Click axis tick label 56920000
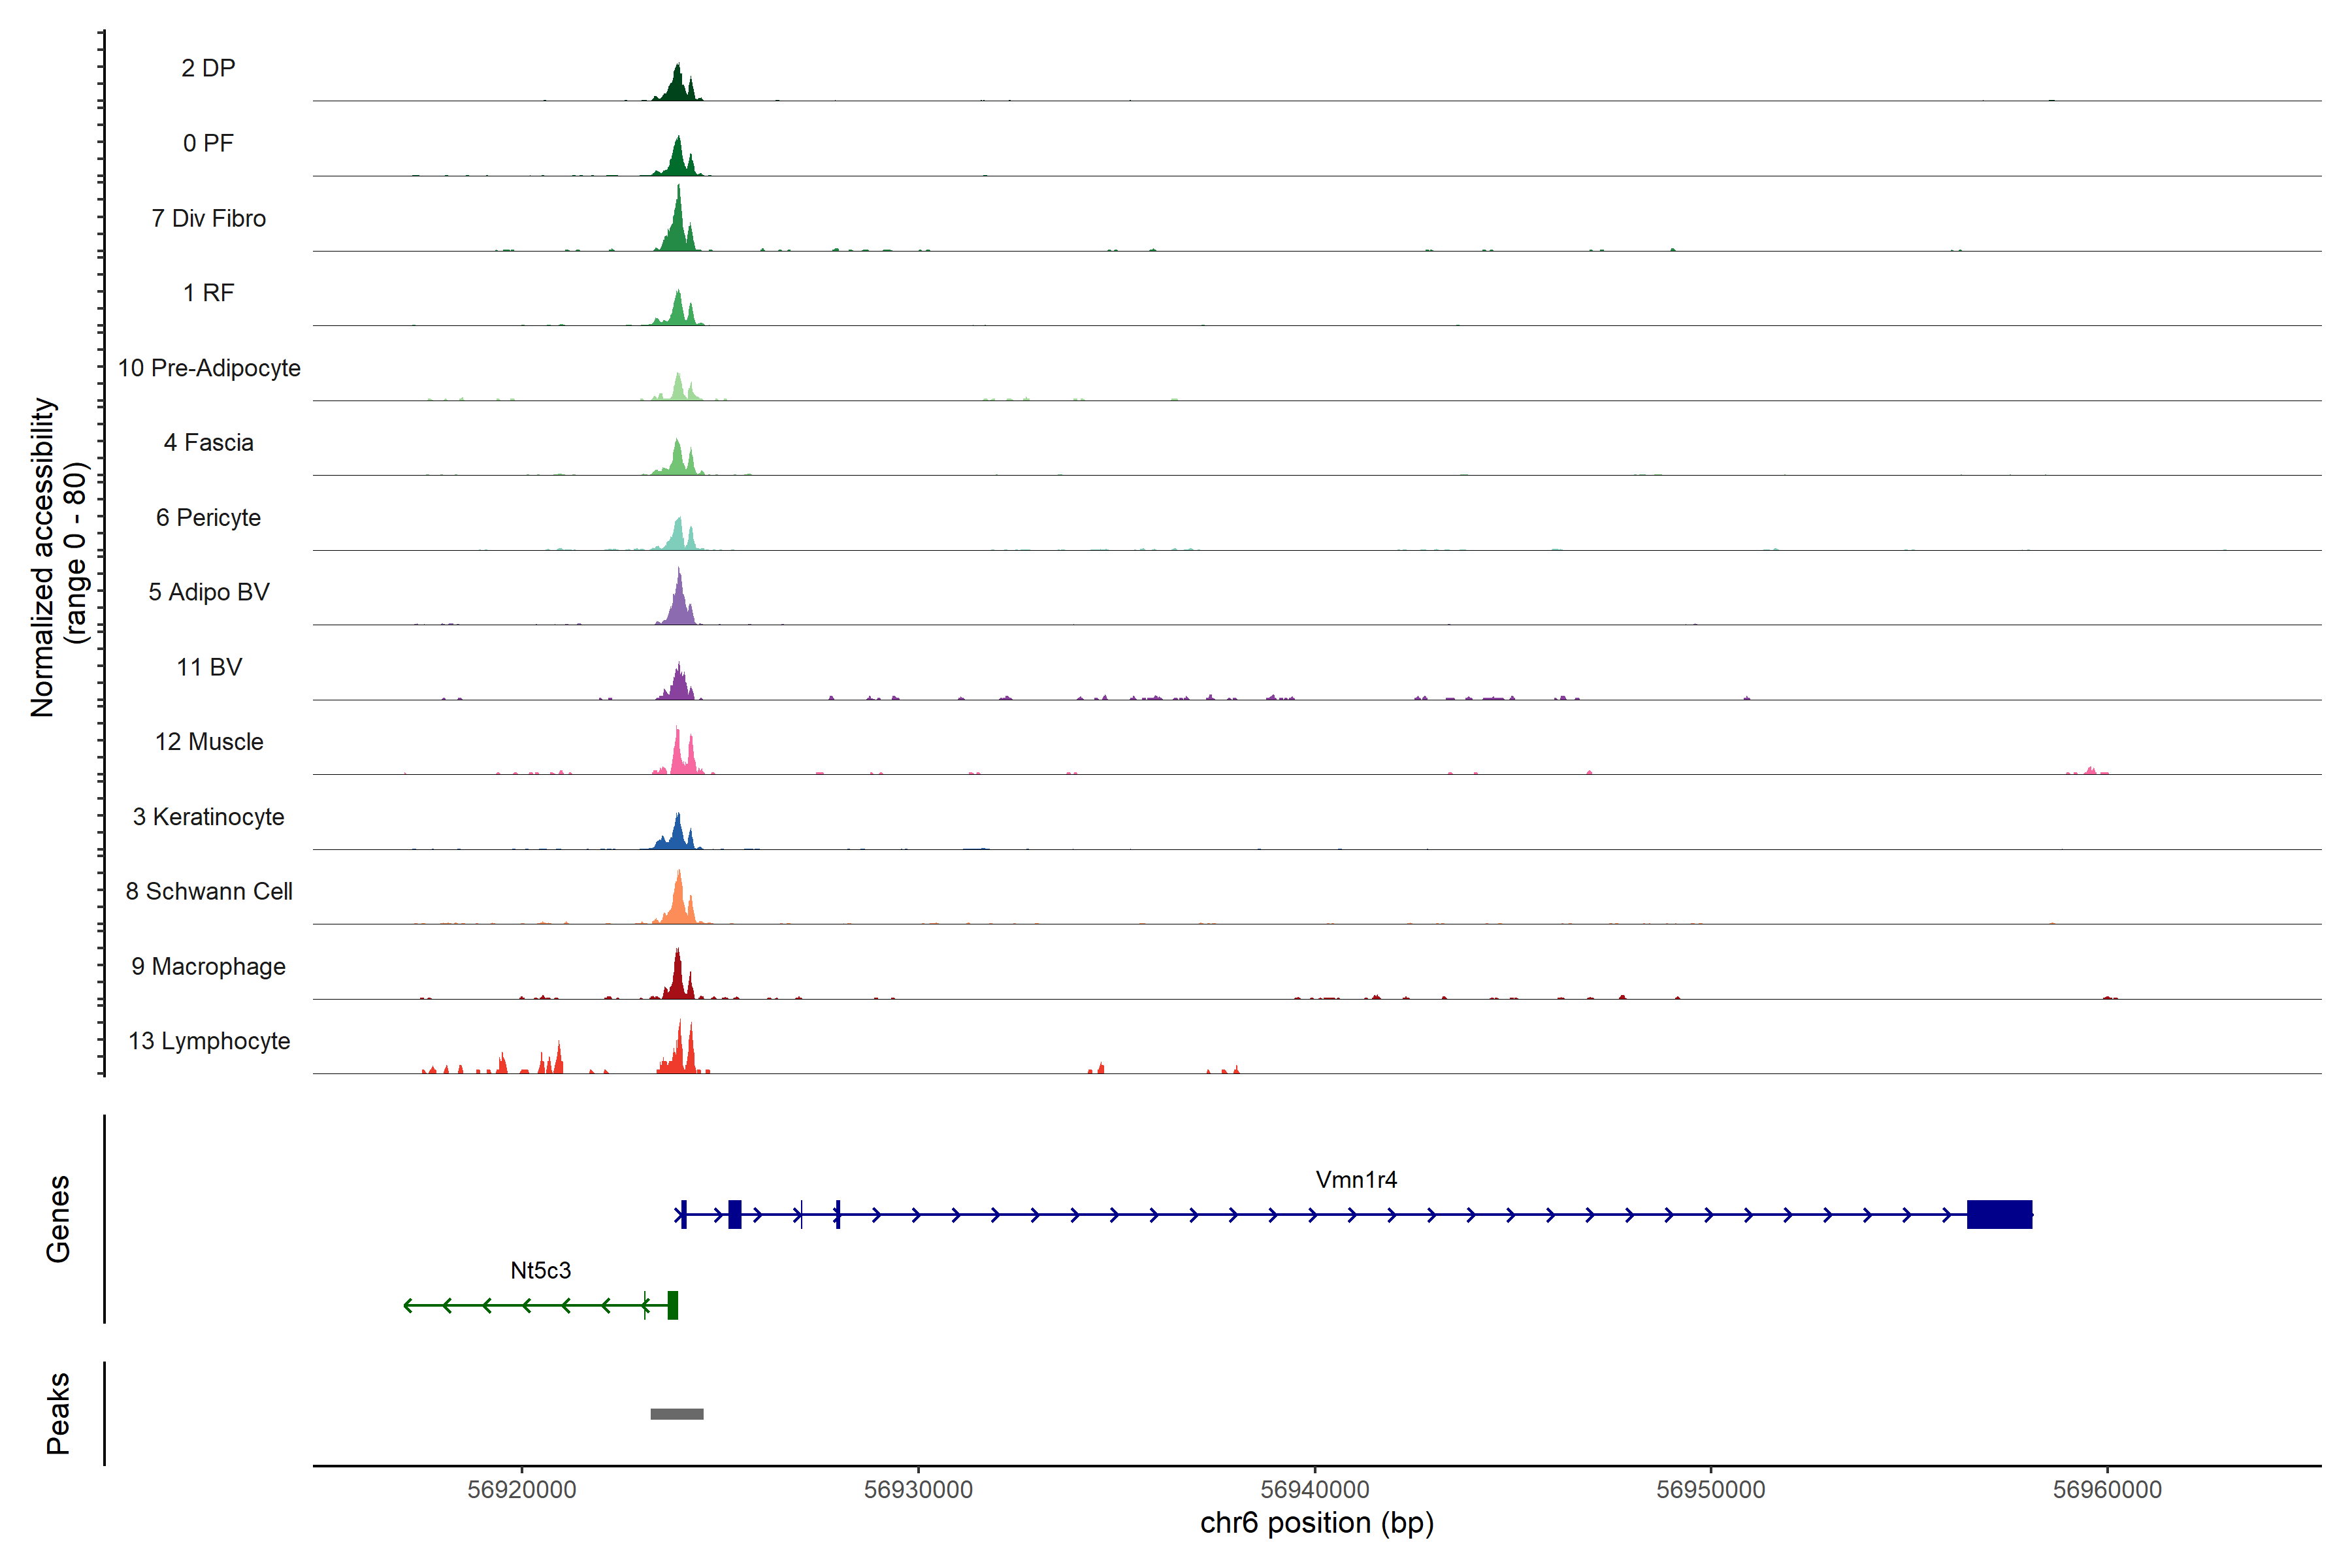The image size is (2352, 1568). click(x=521, y=1489)
